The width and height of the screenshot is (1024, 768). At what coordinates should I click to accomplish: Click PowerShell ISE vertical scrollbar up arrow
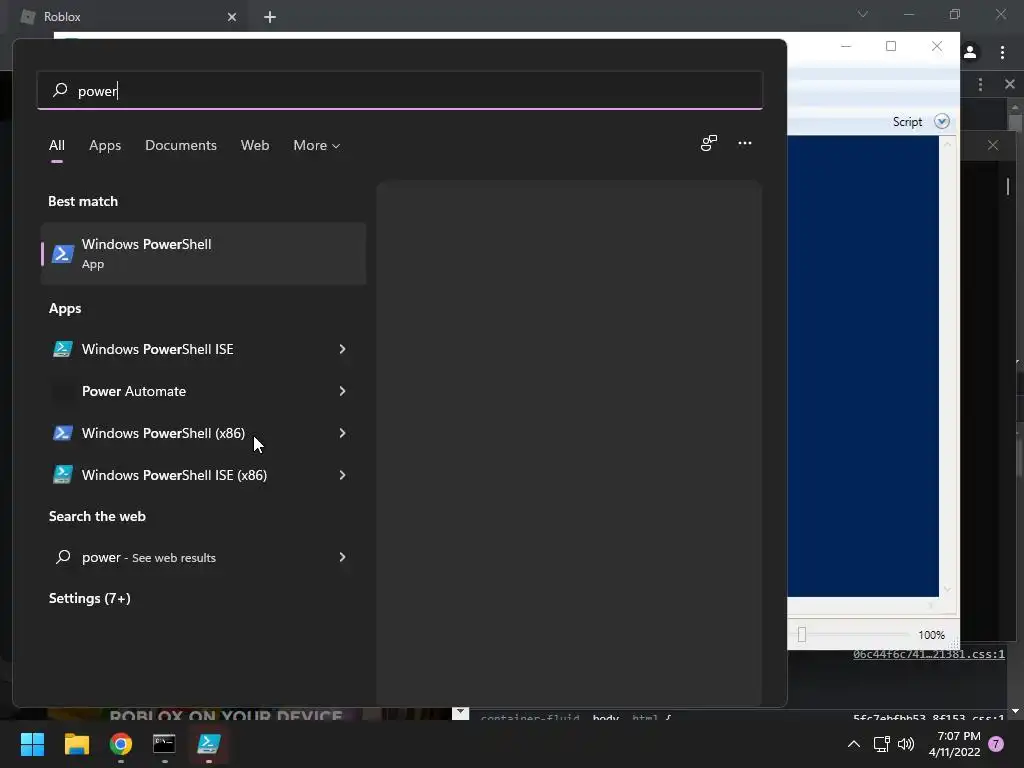tap(947, 144)
